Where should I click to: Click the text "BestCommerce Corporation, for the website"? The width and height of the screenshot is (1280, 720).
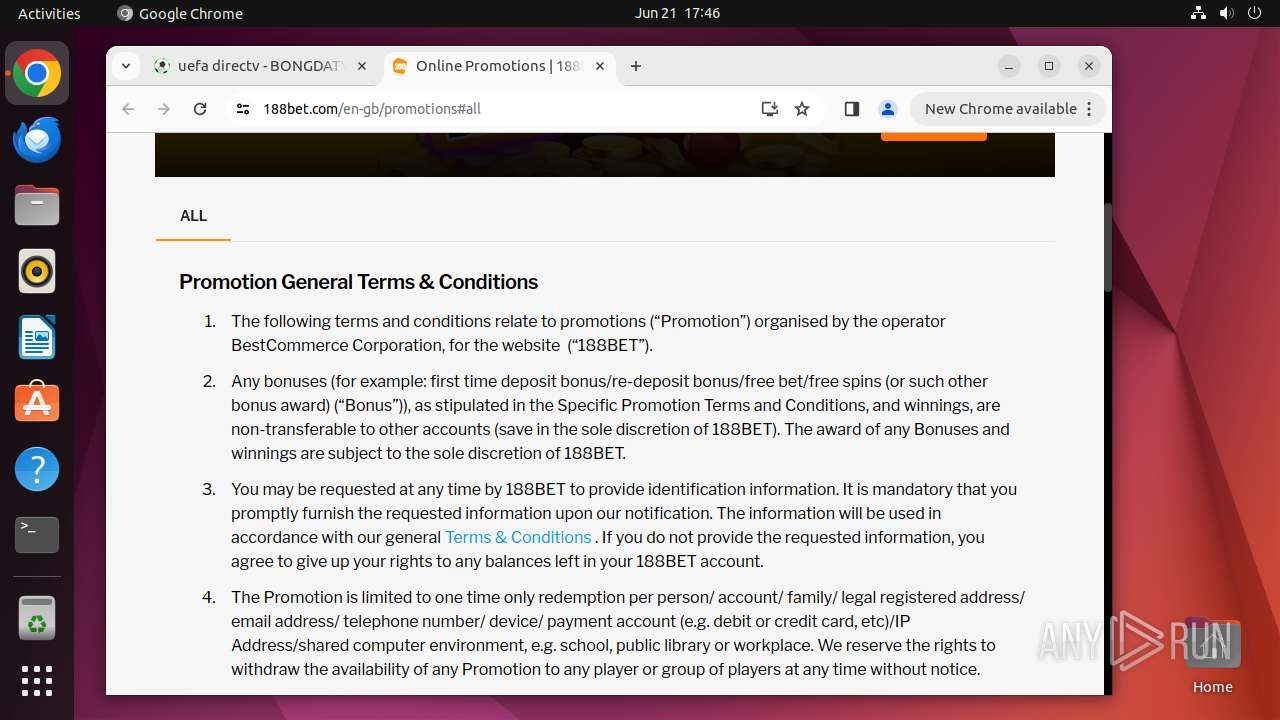click(x=395, y=345)
